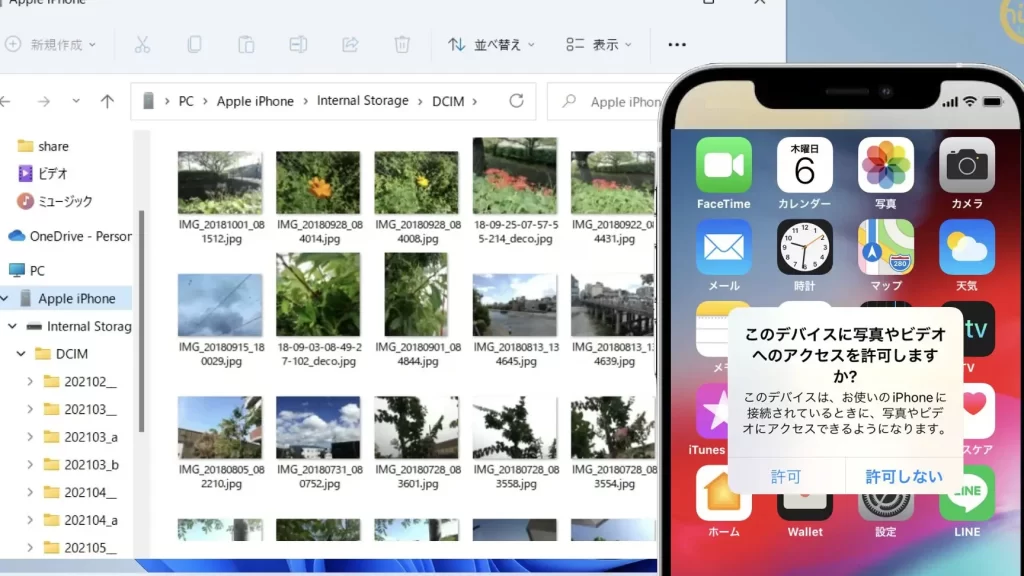Screen dimensions: 1024x576
Task: Expand the 202102__ folder
Action: point(30,381)
